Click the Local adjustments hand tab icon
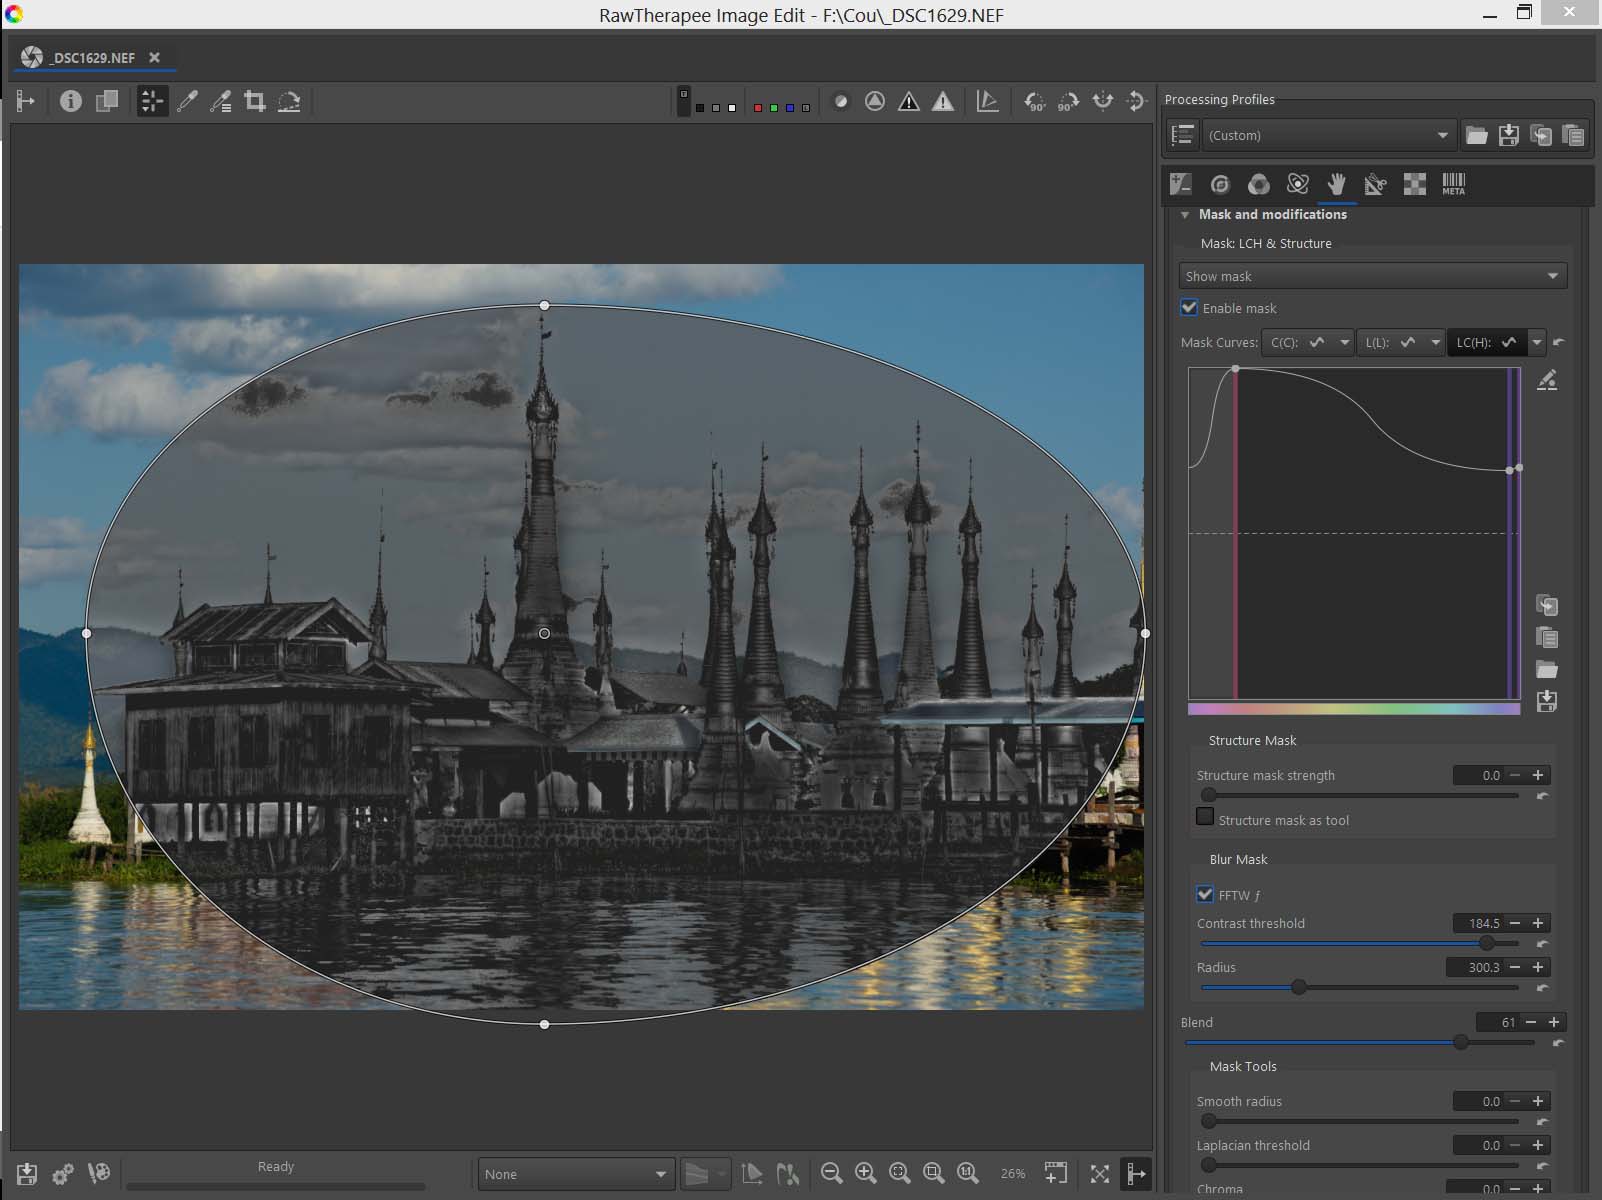 pos(1336,184)
